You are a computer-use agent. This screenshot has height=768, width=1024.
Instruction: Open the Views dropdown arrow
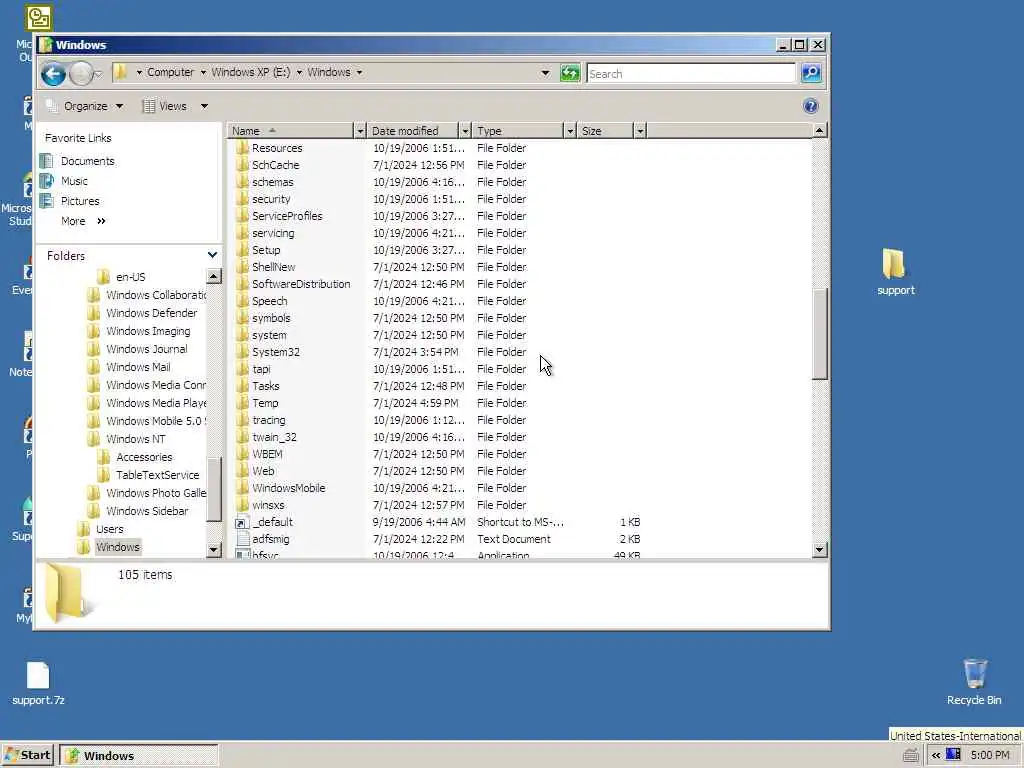(204, 106)
